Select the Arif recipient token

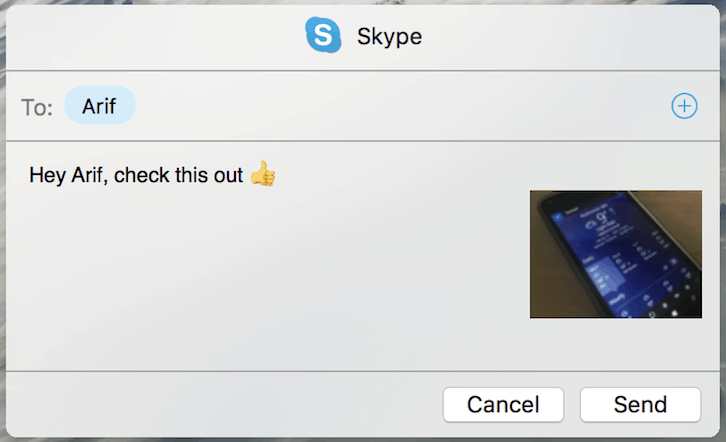click(100, 106)
